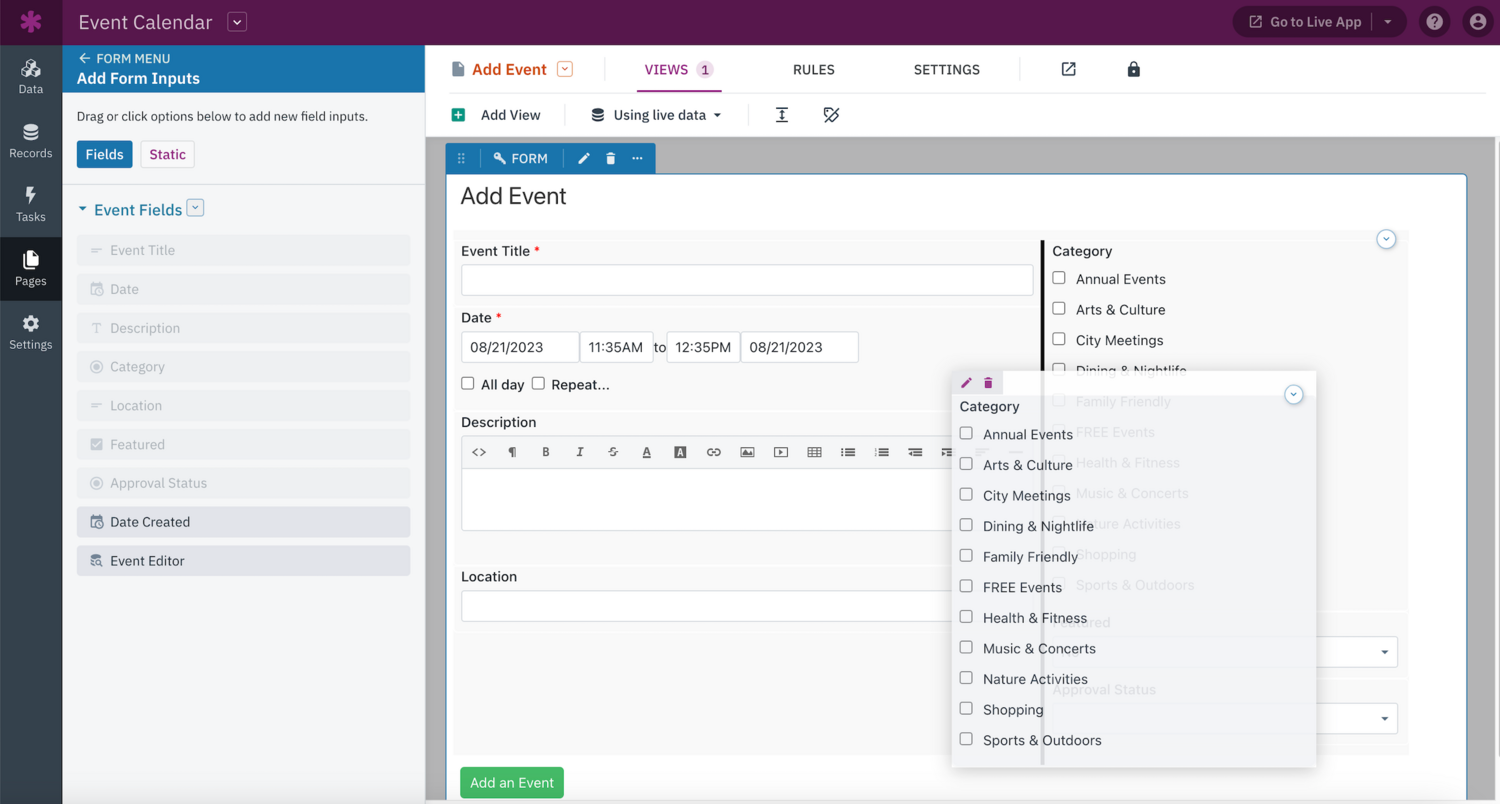Delete the form via trash icon
Image resolution: width=1500 pixels, height=804 pixels.
pyautogui.click(x=611, y=158)
